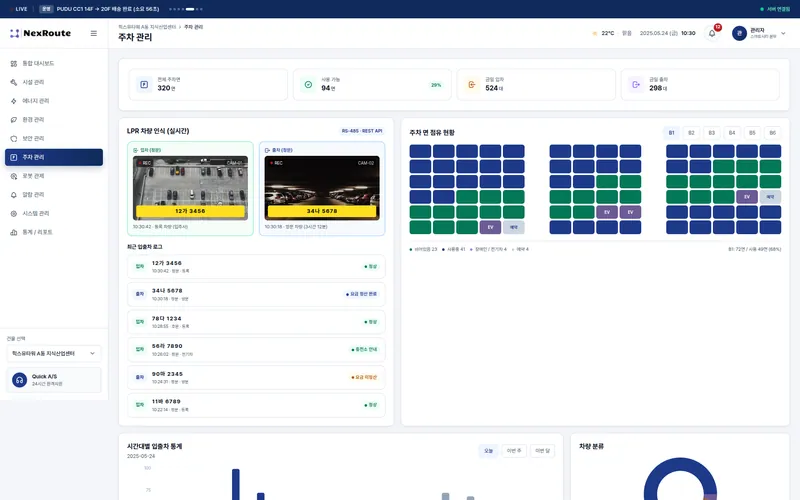800x500 pixels.
Task: Click exit badge on the 34나 5678 row
Action: 139,294
